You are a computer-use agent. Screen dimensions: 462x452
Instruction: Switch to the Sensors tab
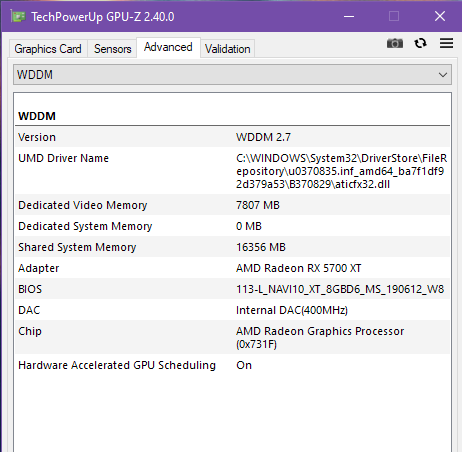tap(112, 49)
